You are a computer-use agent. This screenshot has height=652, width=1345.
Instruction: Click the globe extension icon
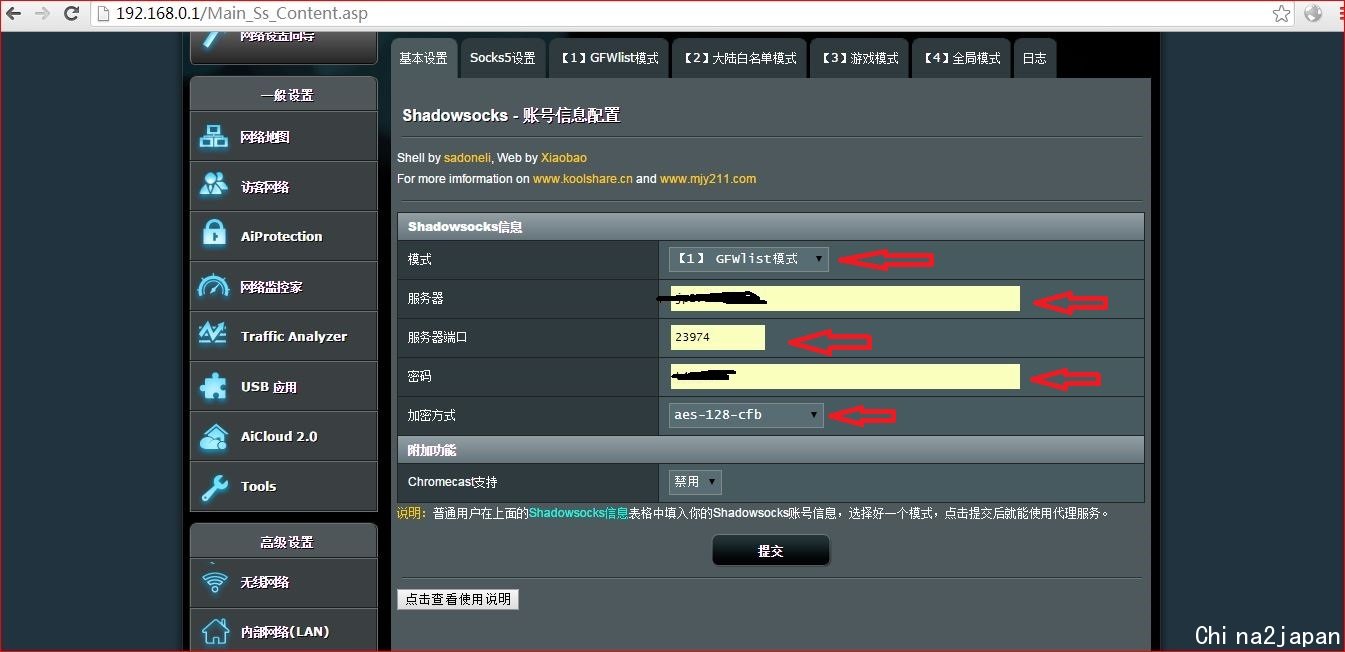coord(1312,13)
